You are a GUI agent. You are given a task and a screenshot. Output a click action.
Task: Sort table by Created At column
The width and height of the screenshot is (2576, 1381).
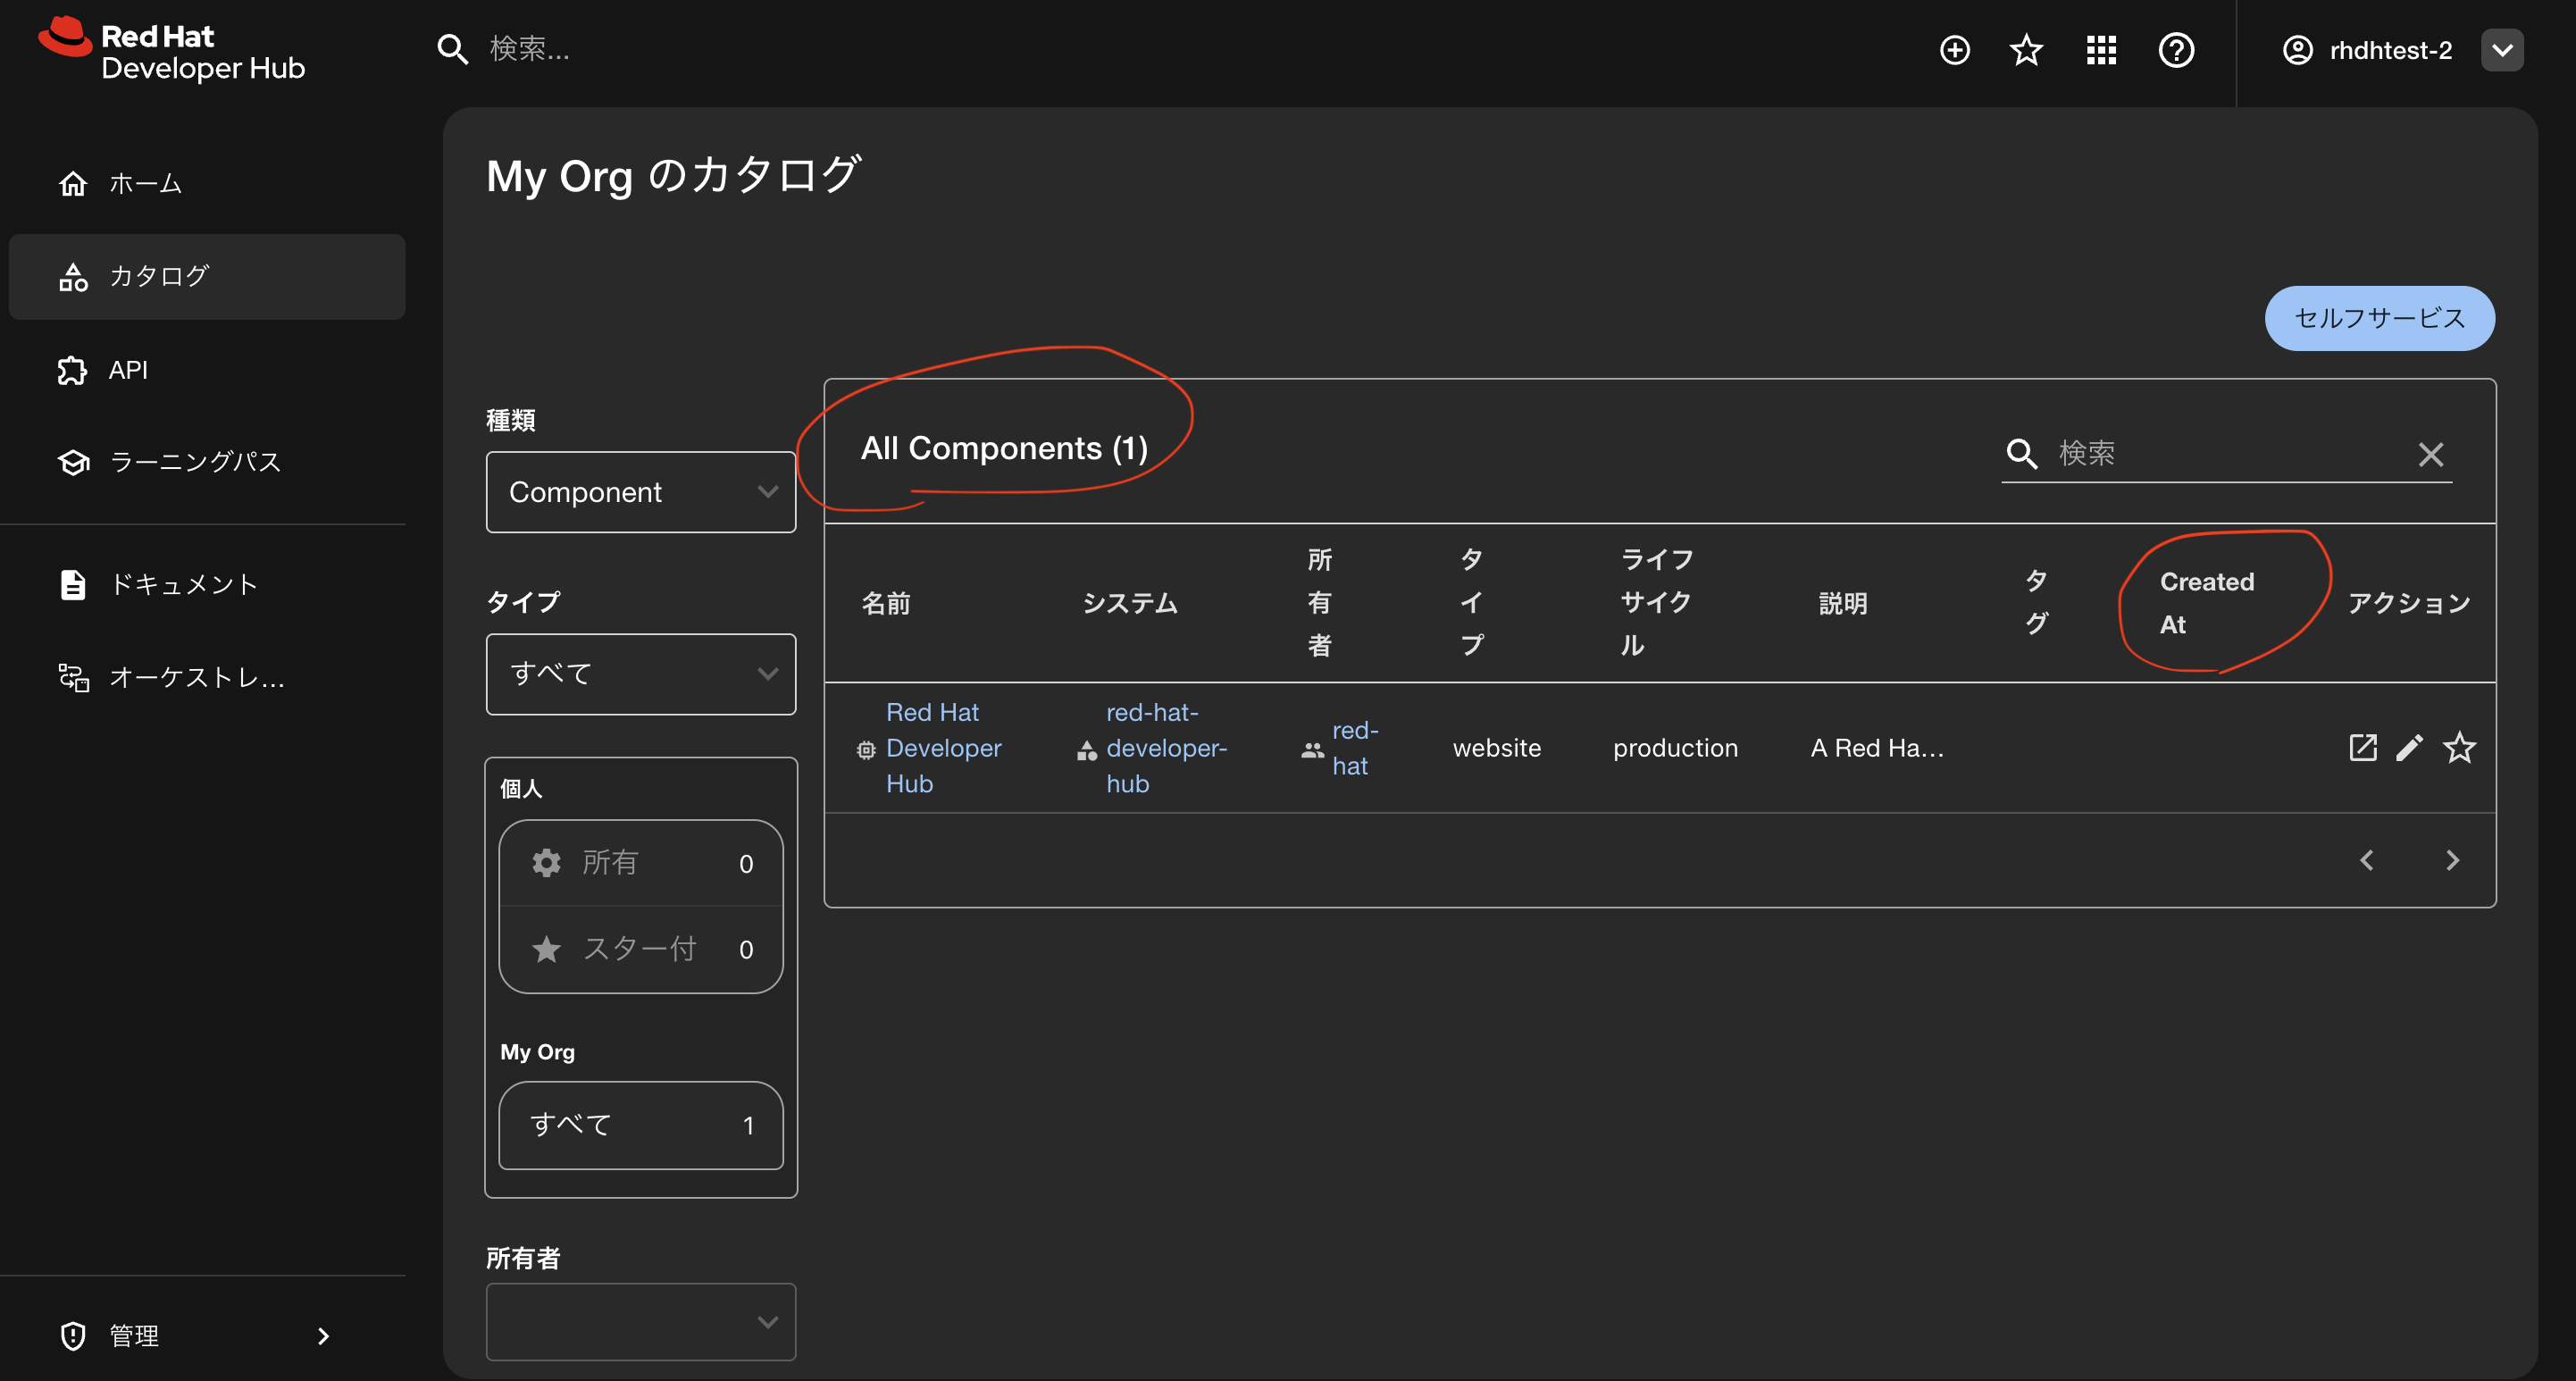[x=2206, y=602]
